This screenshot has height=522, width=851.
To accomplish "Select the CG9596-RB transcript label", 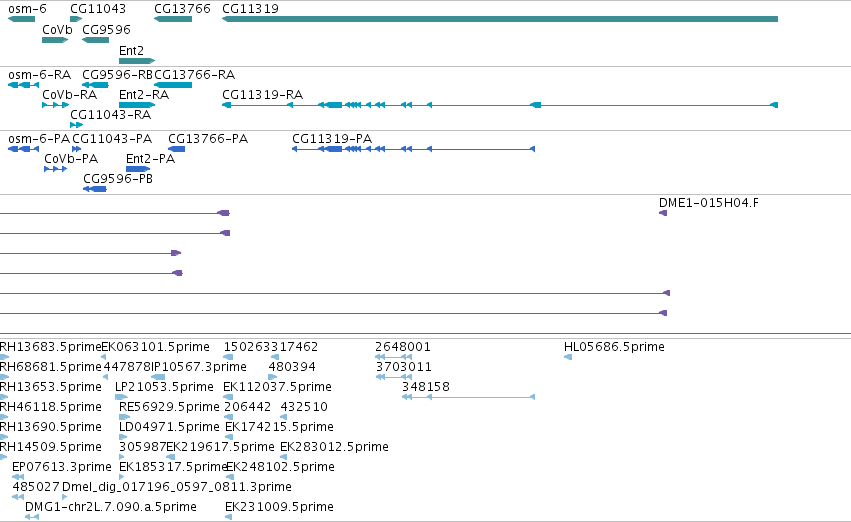I will [118, 75].
